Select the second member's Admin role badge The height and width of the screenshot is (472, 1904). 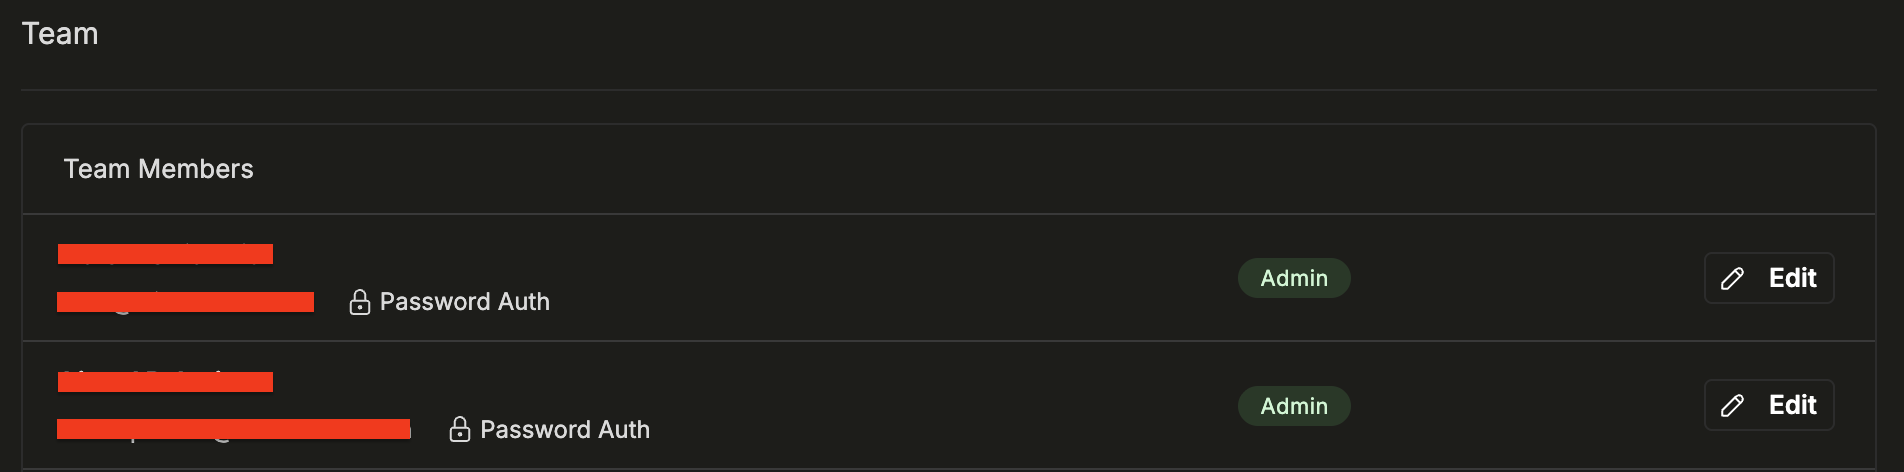coord(1294,406)
